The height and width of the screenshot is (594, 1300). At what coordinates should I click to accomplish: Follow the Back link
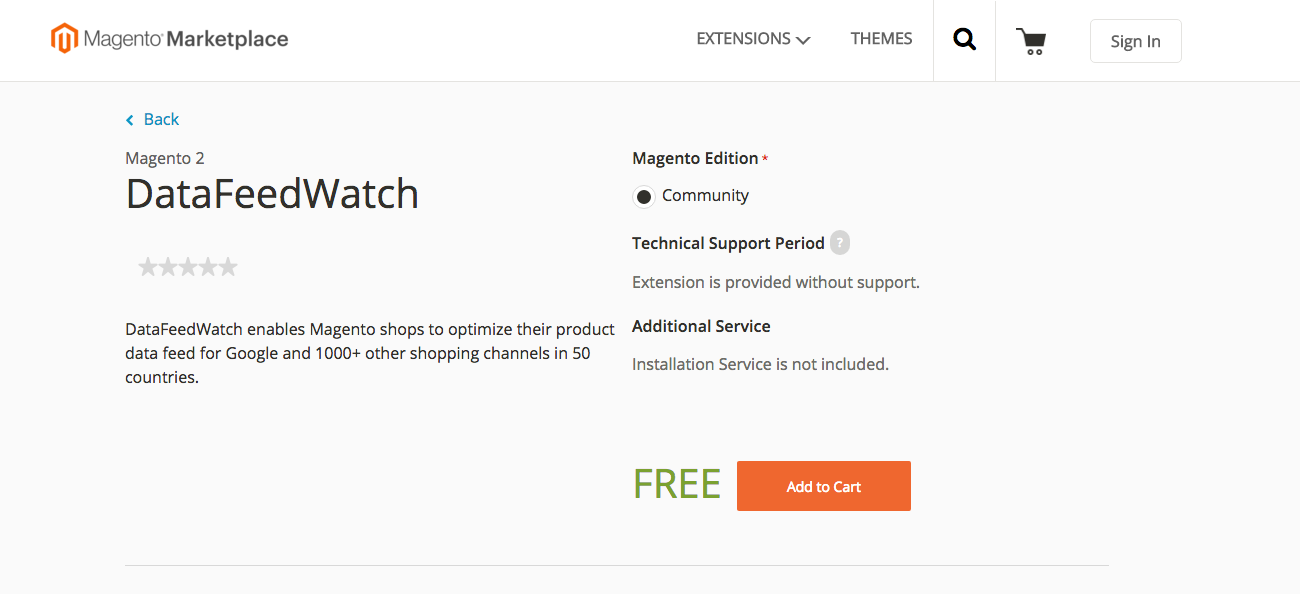[x=161, y=120]
